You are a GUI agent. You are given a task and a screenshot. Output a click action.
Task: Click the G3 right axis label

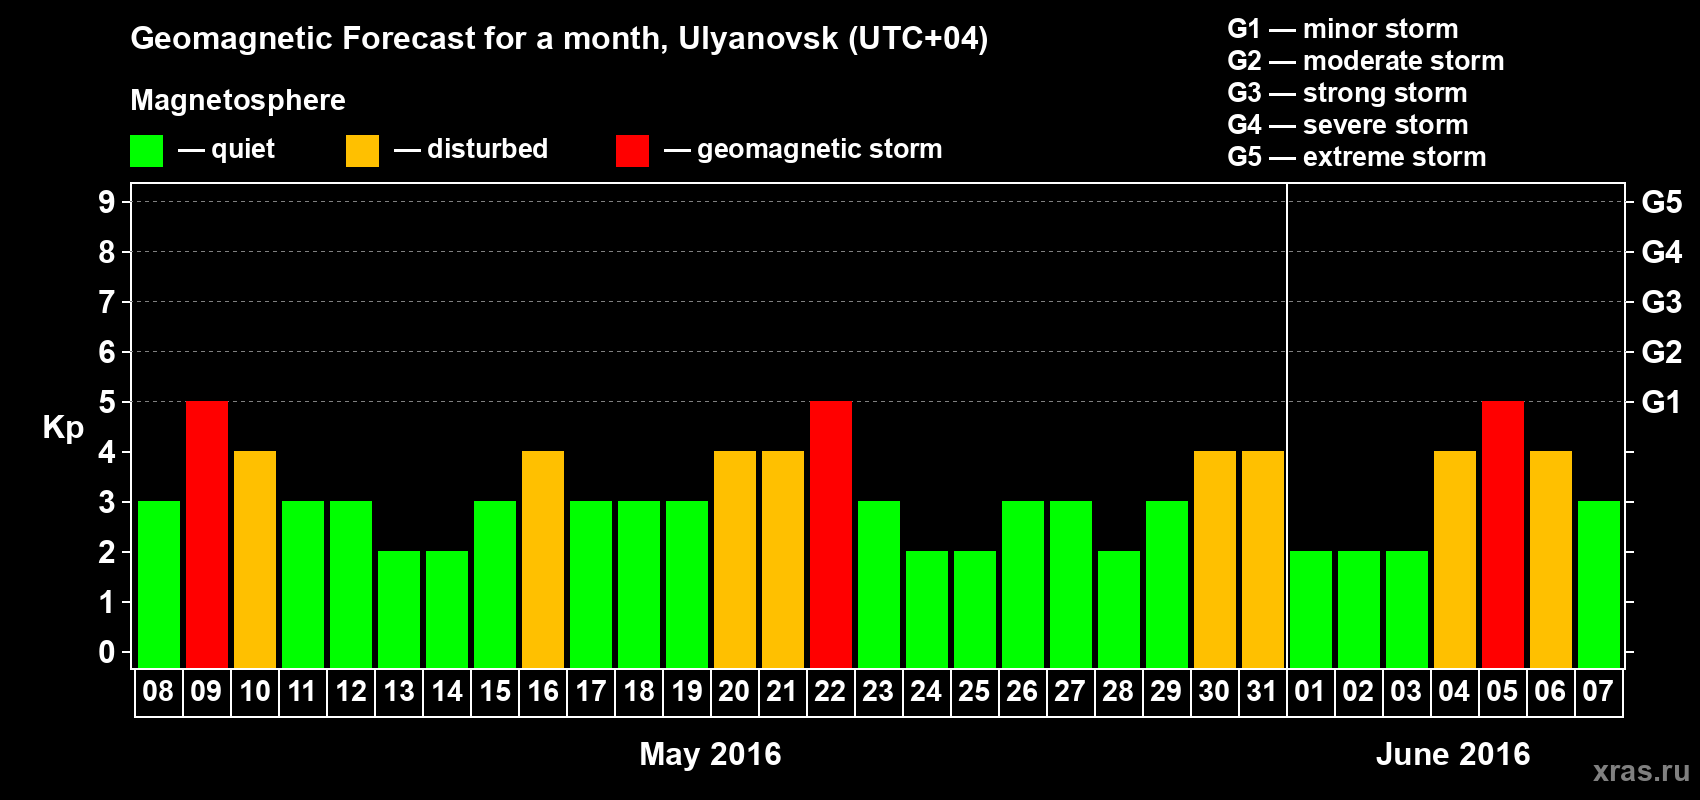click(1662, 302)
